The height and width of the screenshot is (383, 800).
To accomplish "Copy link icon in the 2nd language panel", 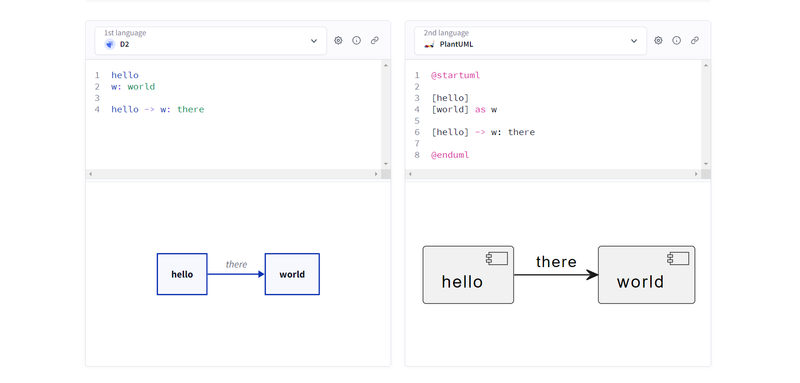I will pos(695,40).
